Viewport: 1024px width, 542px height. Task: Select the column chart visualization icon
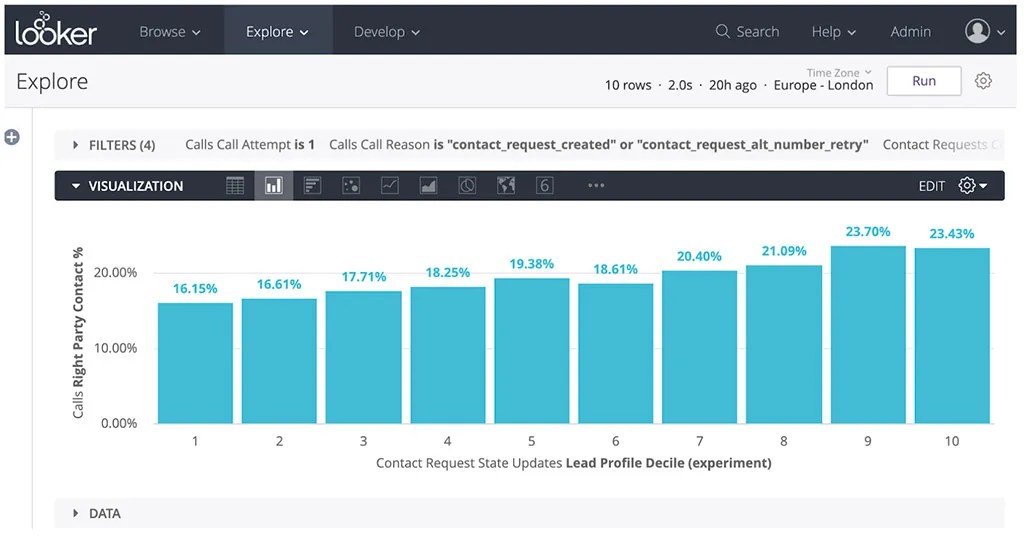point(274,186)
